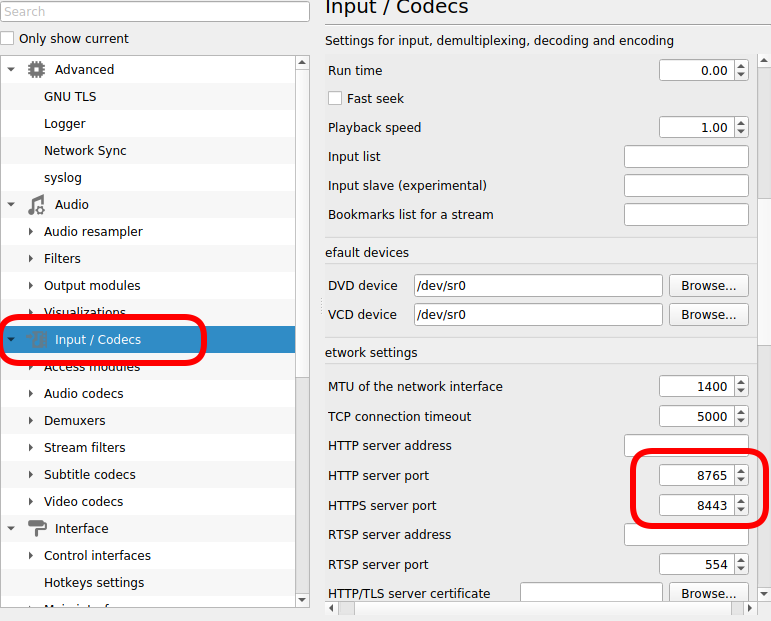Click the Interface paint roller icon
The image size is (771, 621).
(x=37, y=529)
